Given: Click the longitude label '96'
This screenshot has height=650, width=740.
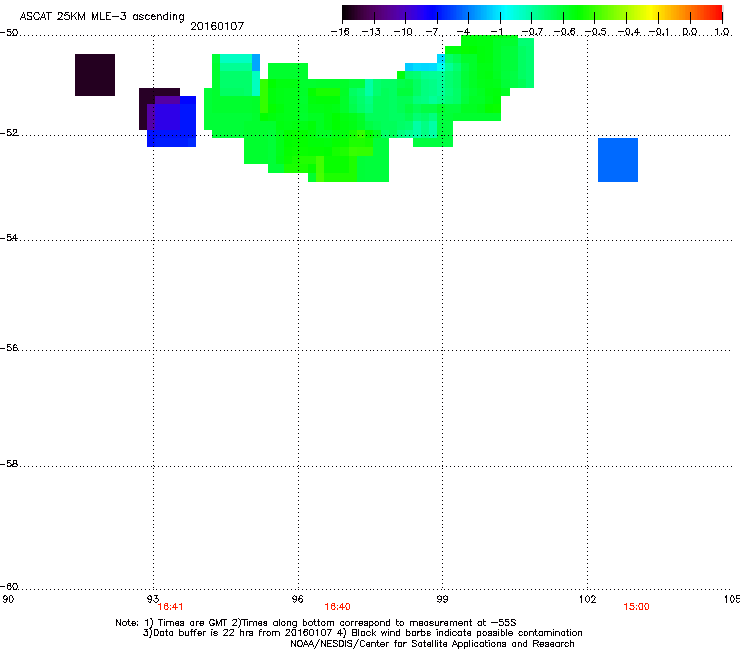Looking at the screenshot, I should coord(298,599).
